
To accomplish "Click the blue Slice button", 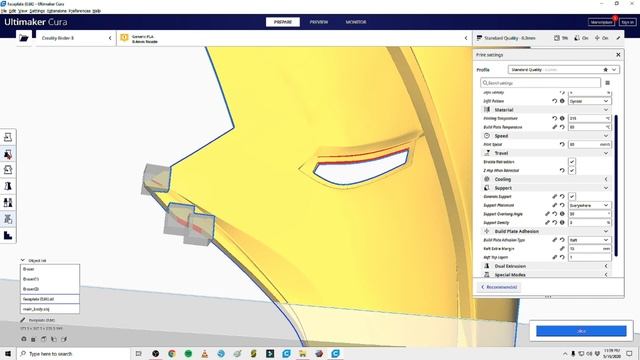I will point(581,331).
